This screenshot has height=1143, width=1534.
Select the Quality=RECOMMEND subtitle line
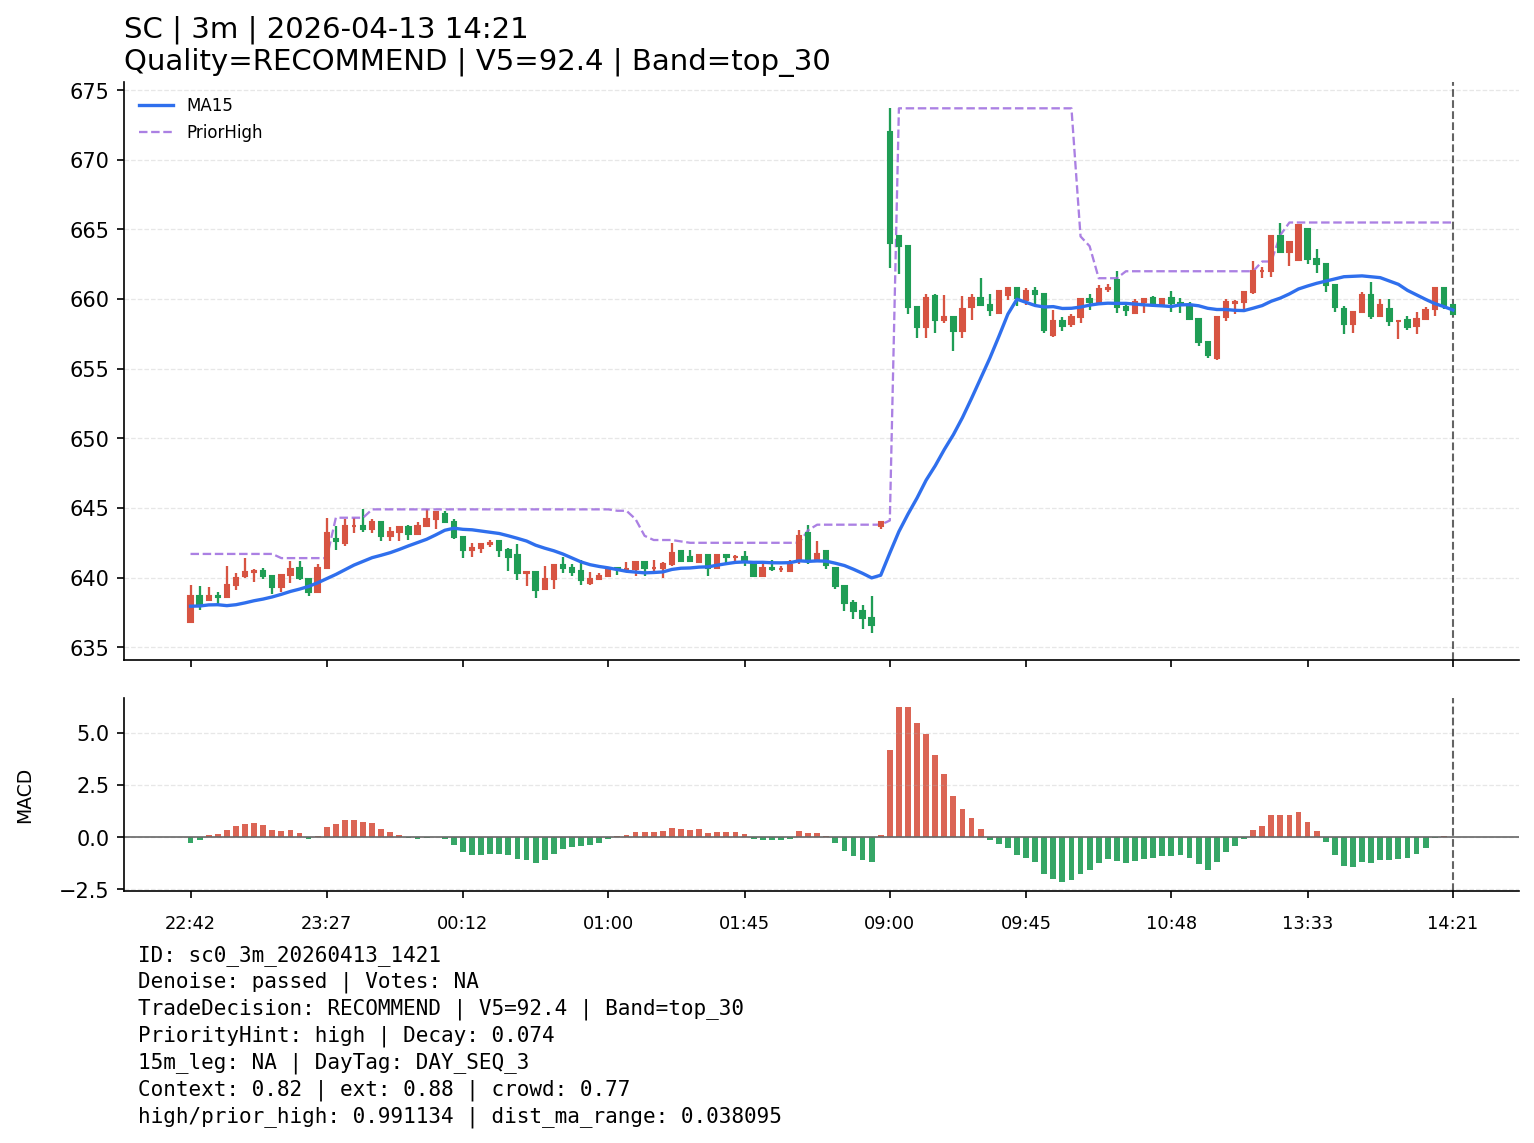[476, 61]
